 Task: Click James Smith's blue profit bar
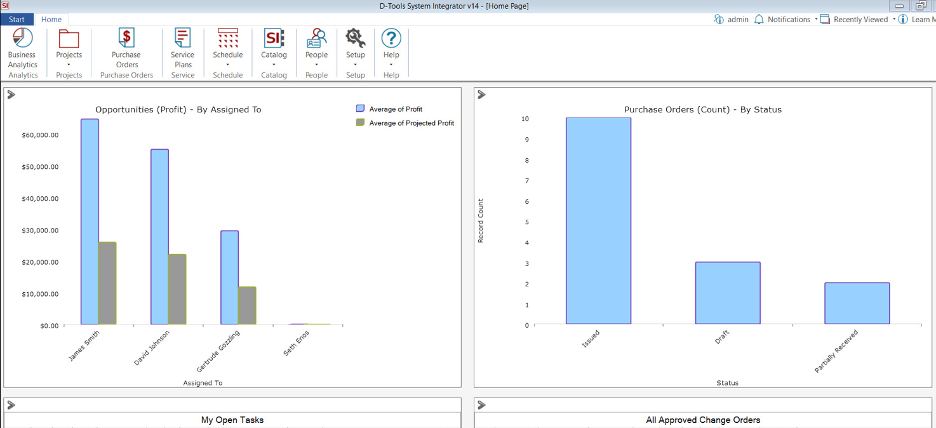click(x=90, y=222)
